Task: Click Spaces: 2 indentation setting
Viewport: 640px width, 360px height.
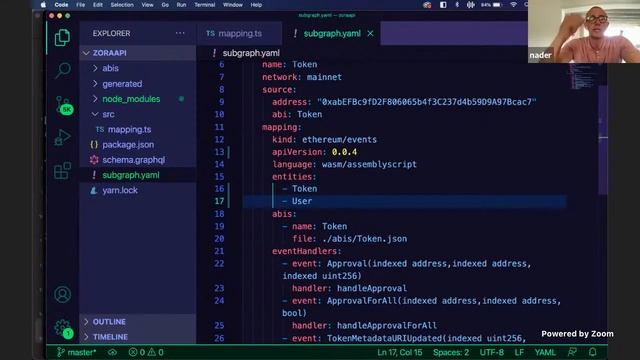Action: (451, 352)
